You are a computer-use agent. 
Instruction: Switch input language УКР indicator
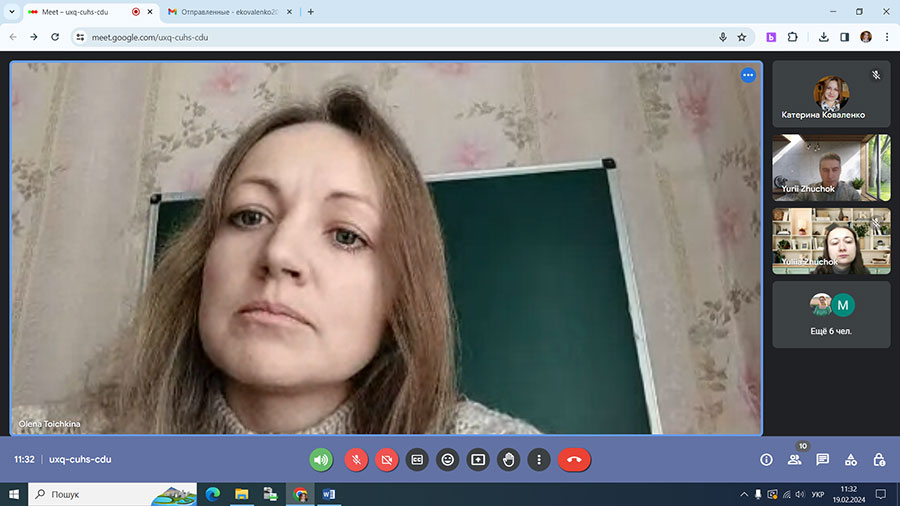pyautogui.click(x=818, y=494)
